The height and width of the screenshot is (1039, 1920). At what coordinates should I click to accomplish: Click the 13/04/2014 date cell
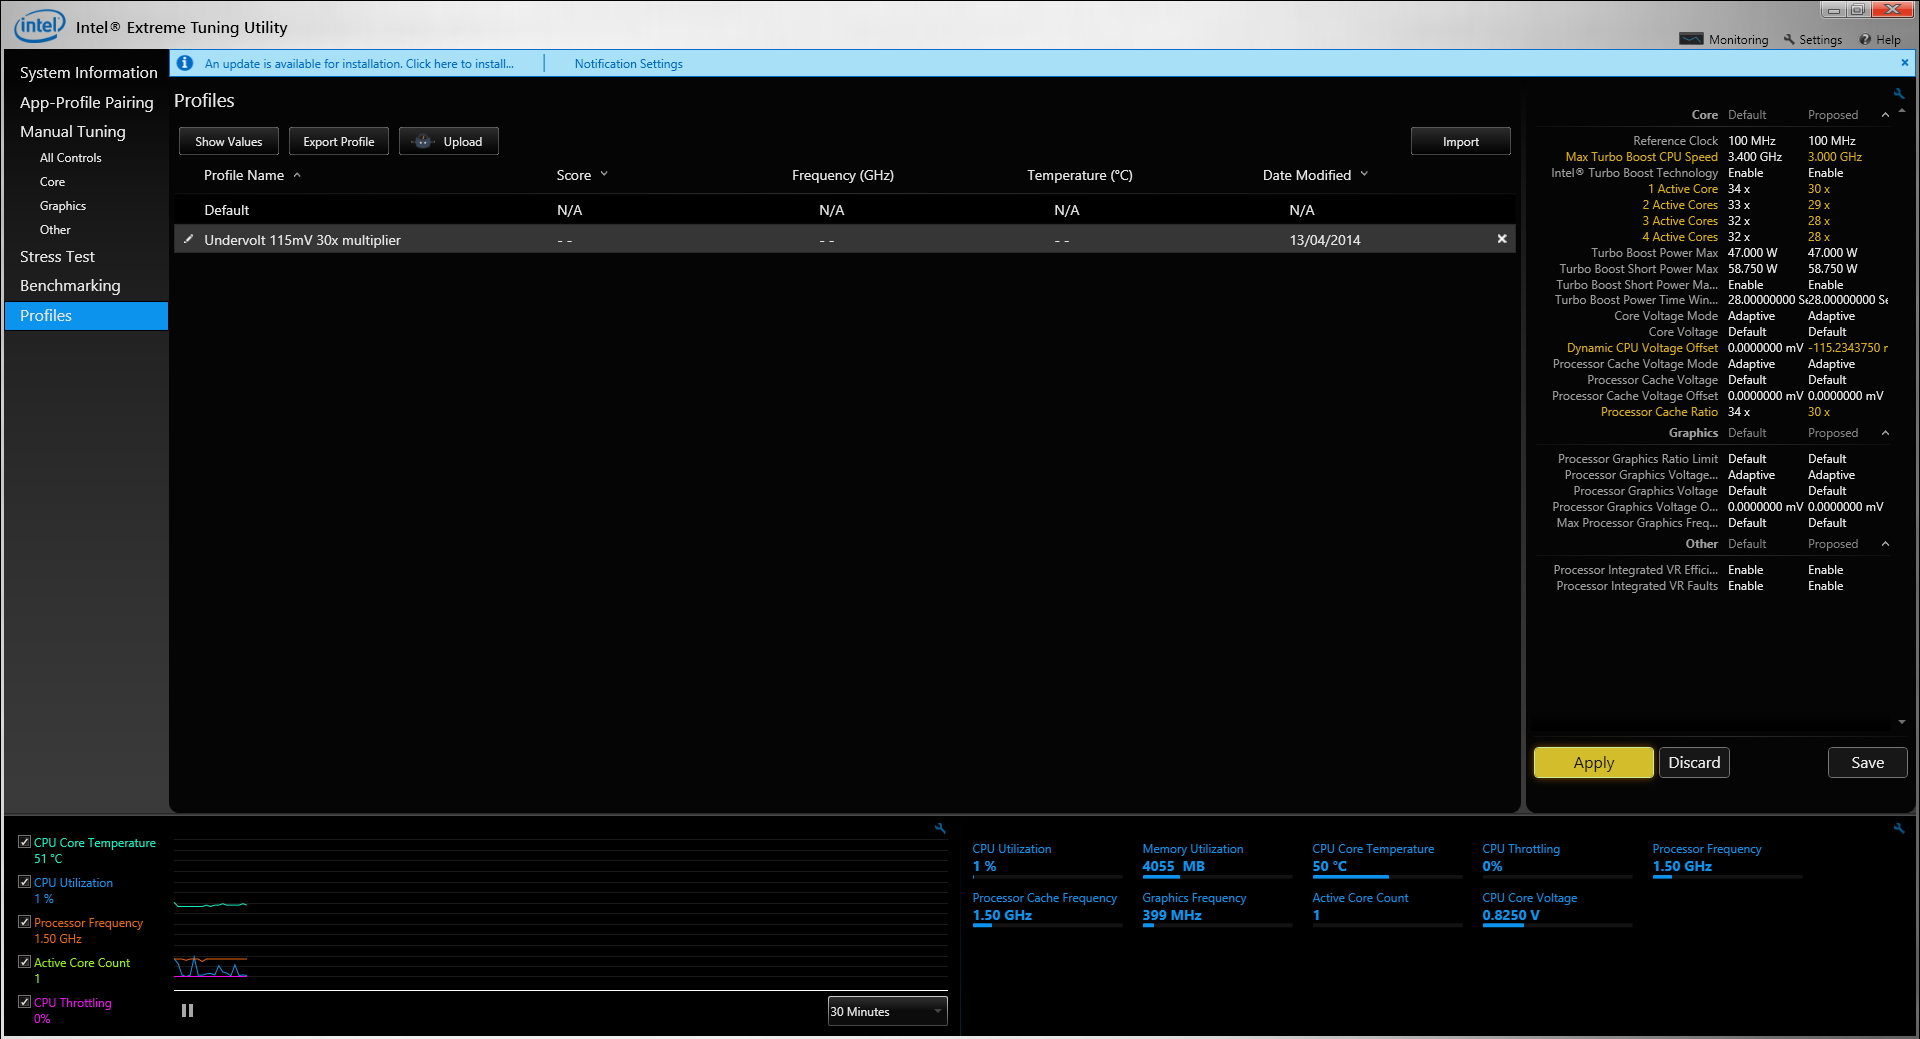click(x=1324, y=240)
